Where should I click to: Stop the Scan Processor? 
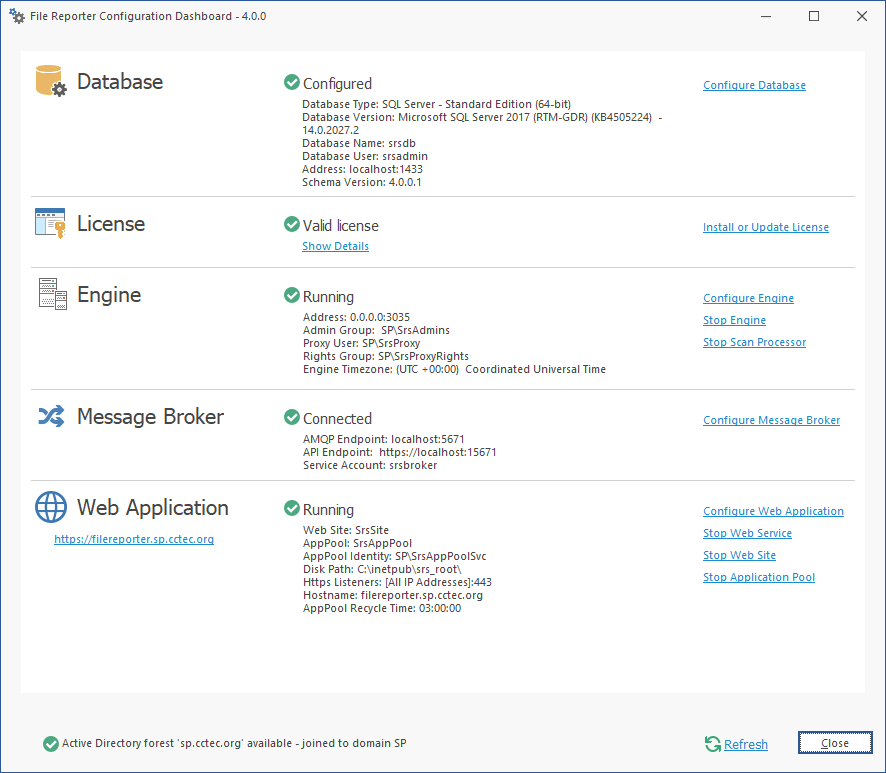[754, 342]
